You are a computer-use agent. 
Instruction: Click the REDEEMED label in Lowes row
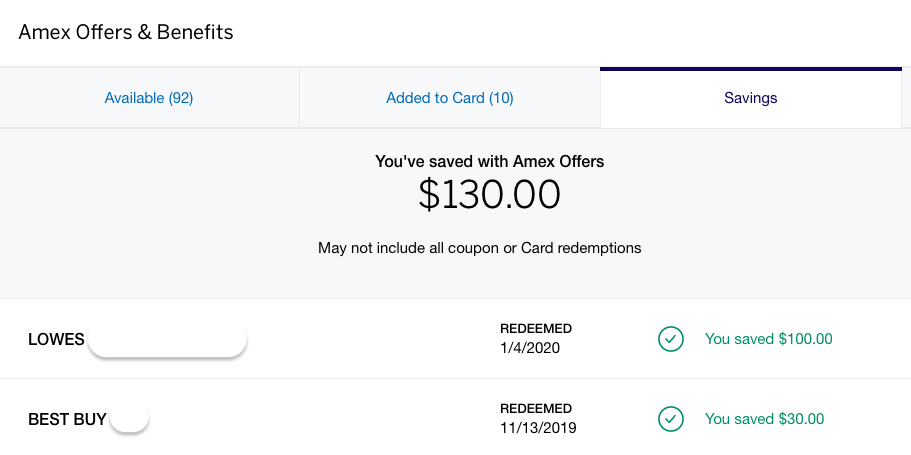536,329
